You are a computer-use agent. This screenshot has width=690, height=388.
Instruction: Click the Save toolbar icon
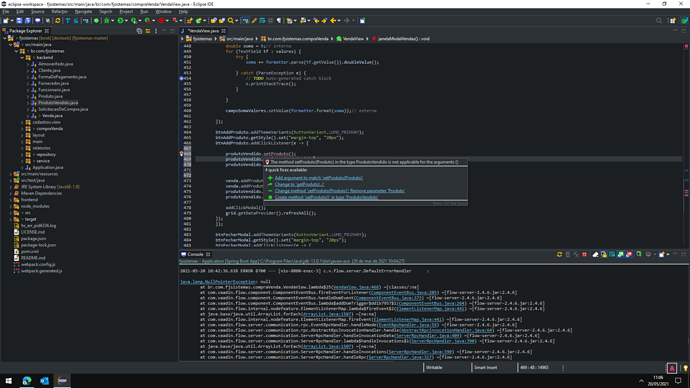point(19,21)
